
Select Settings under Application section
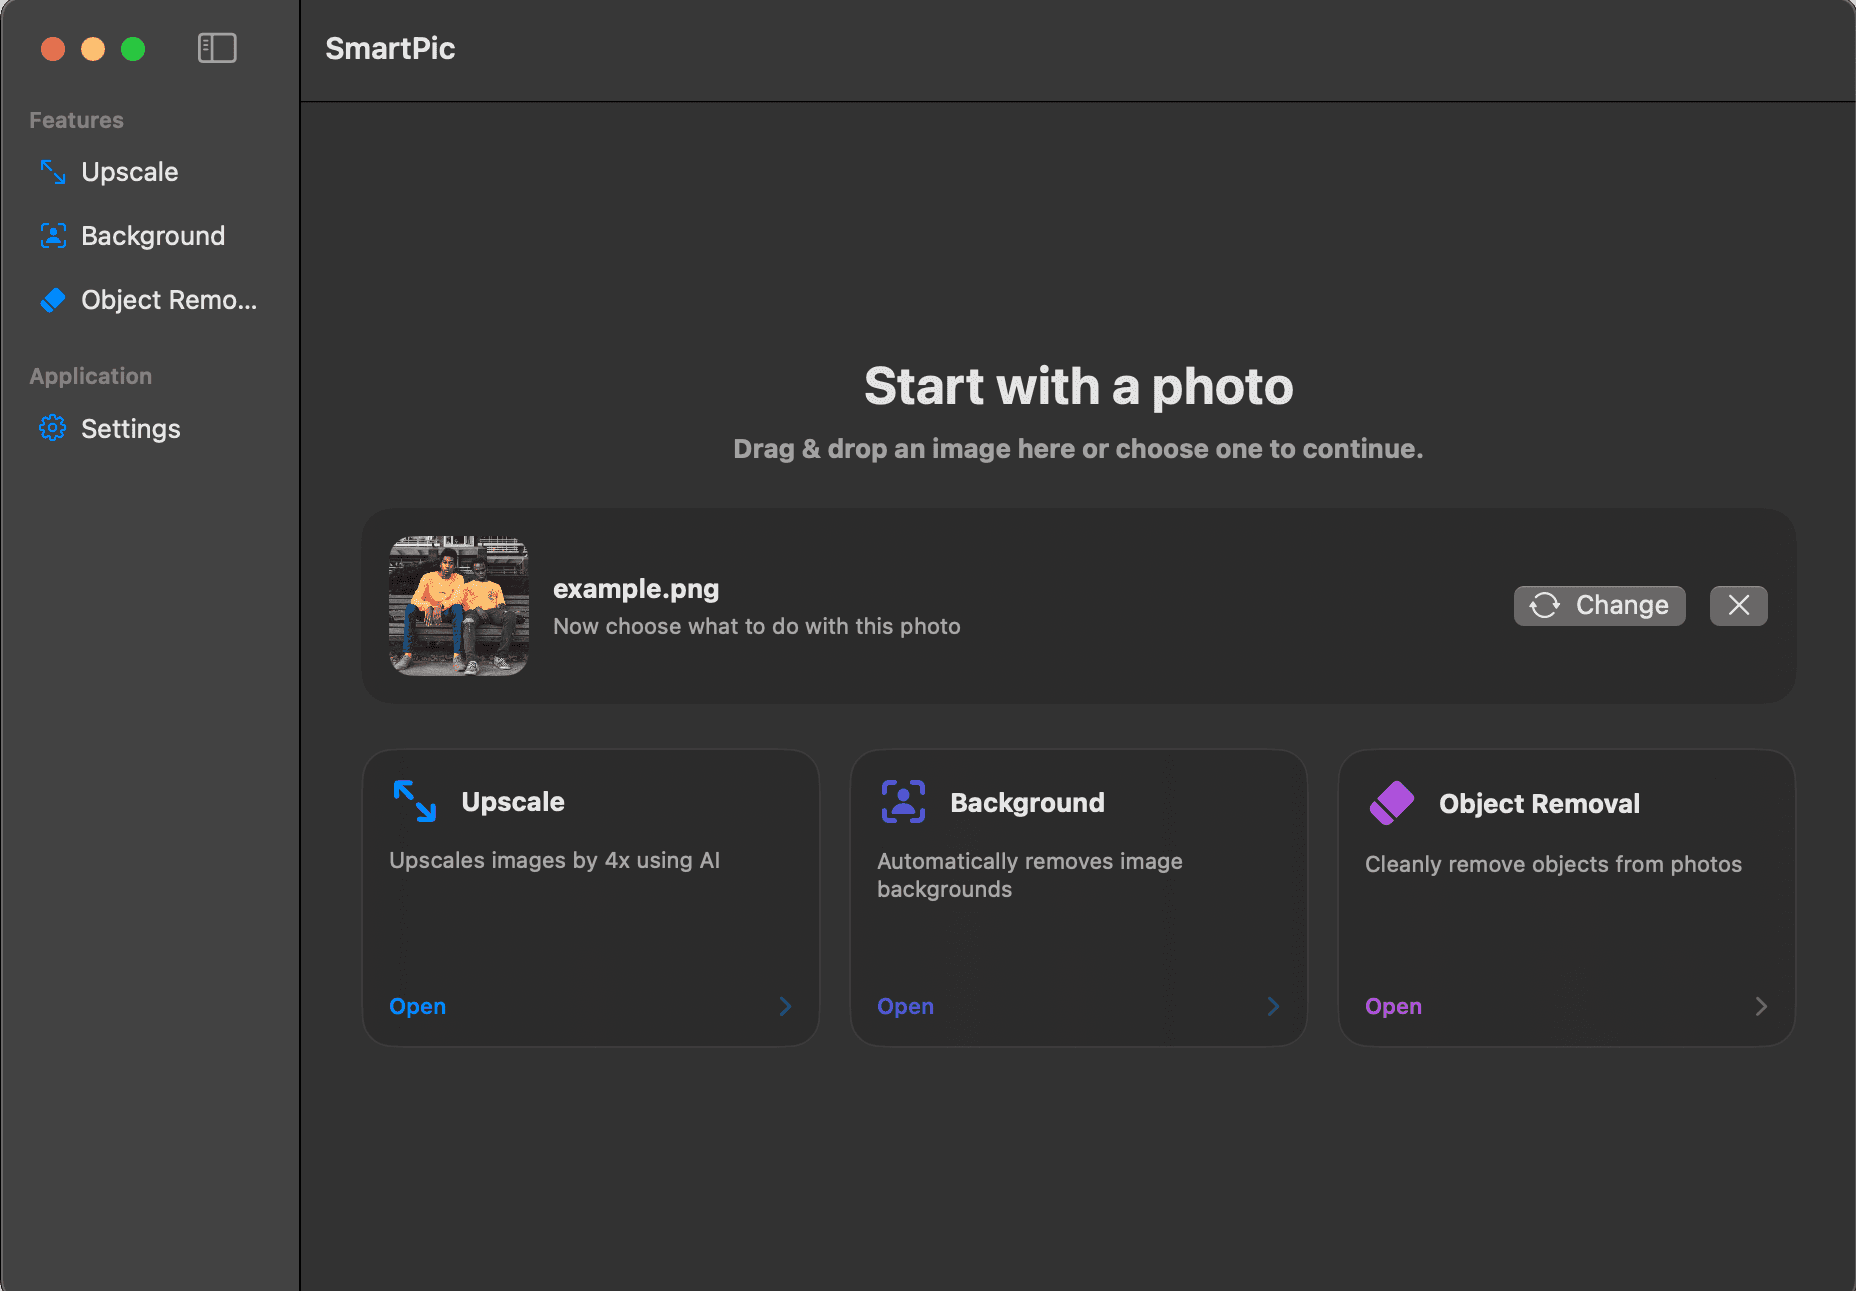coord(130,428)
